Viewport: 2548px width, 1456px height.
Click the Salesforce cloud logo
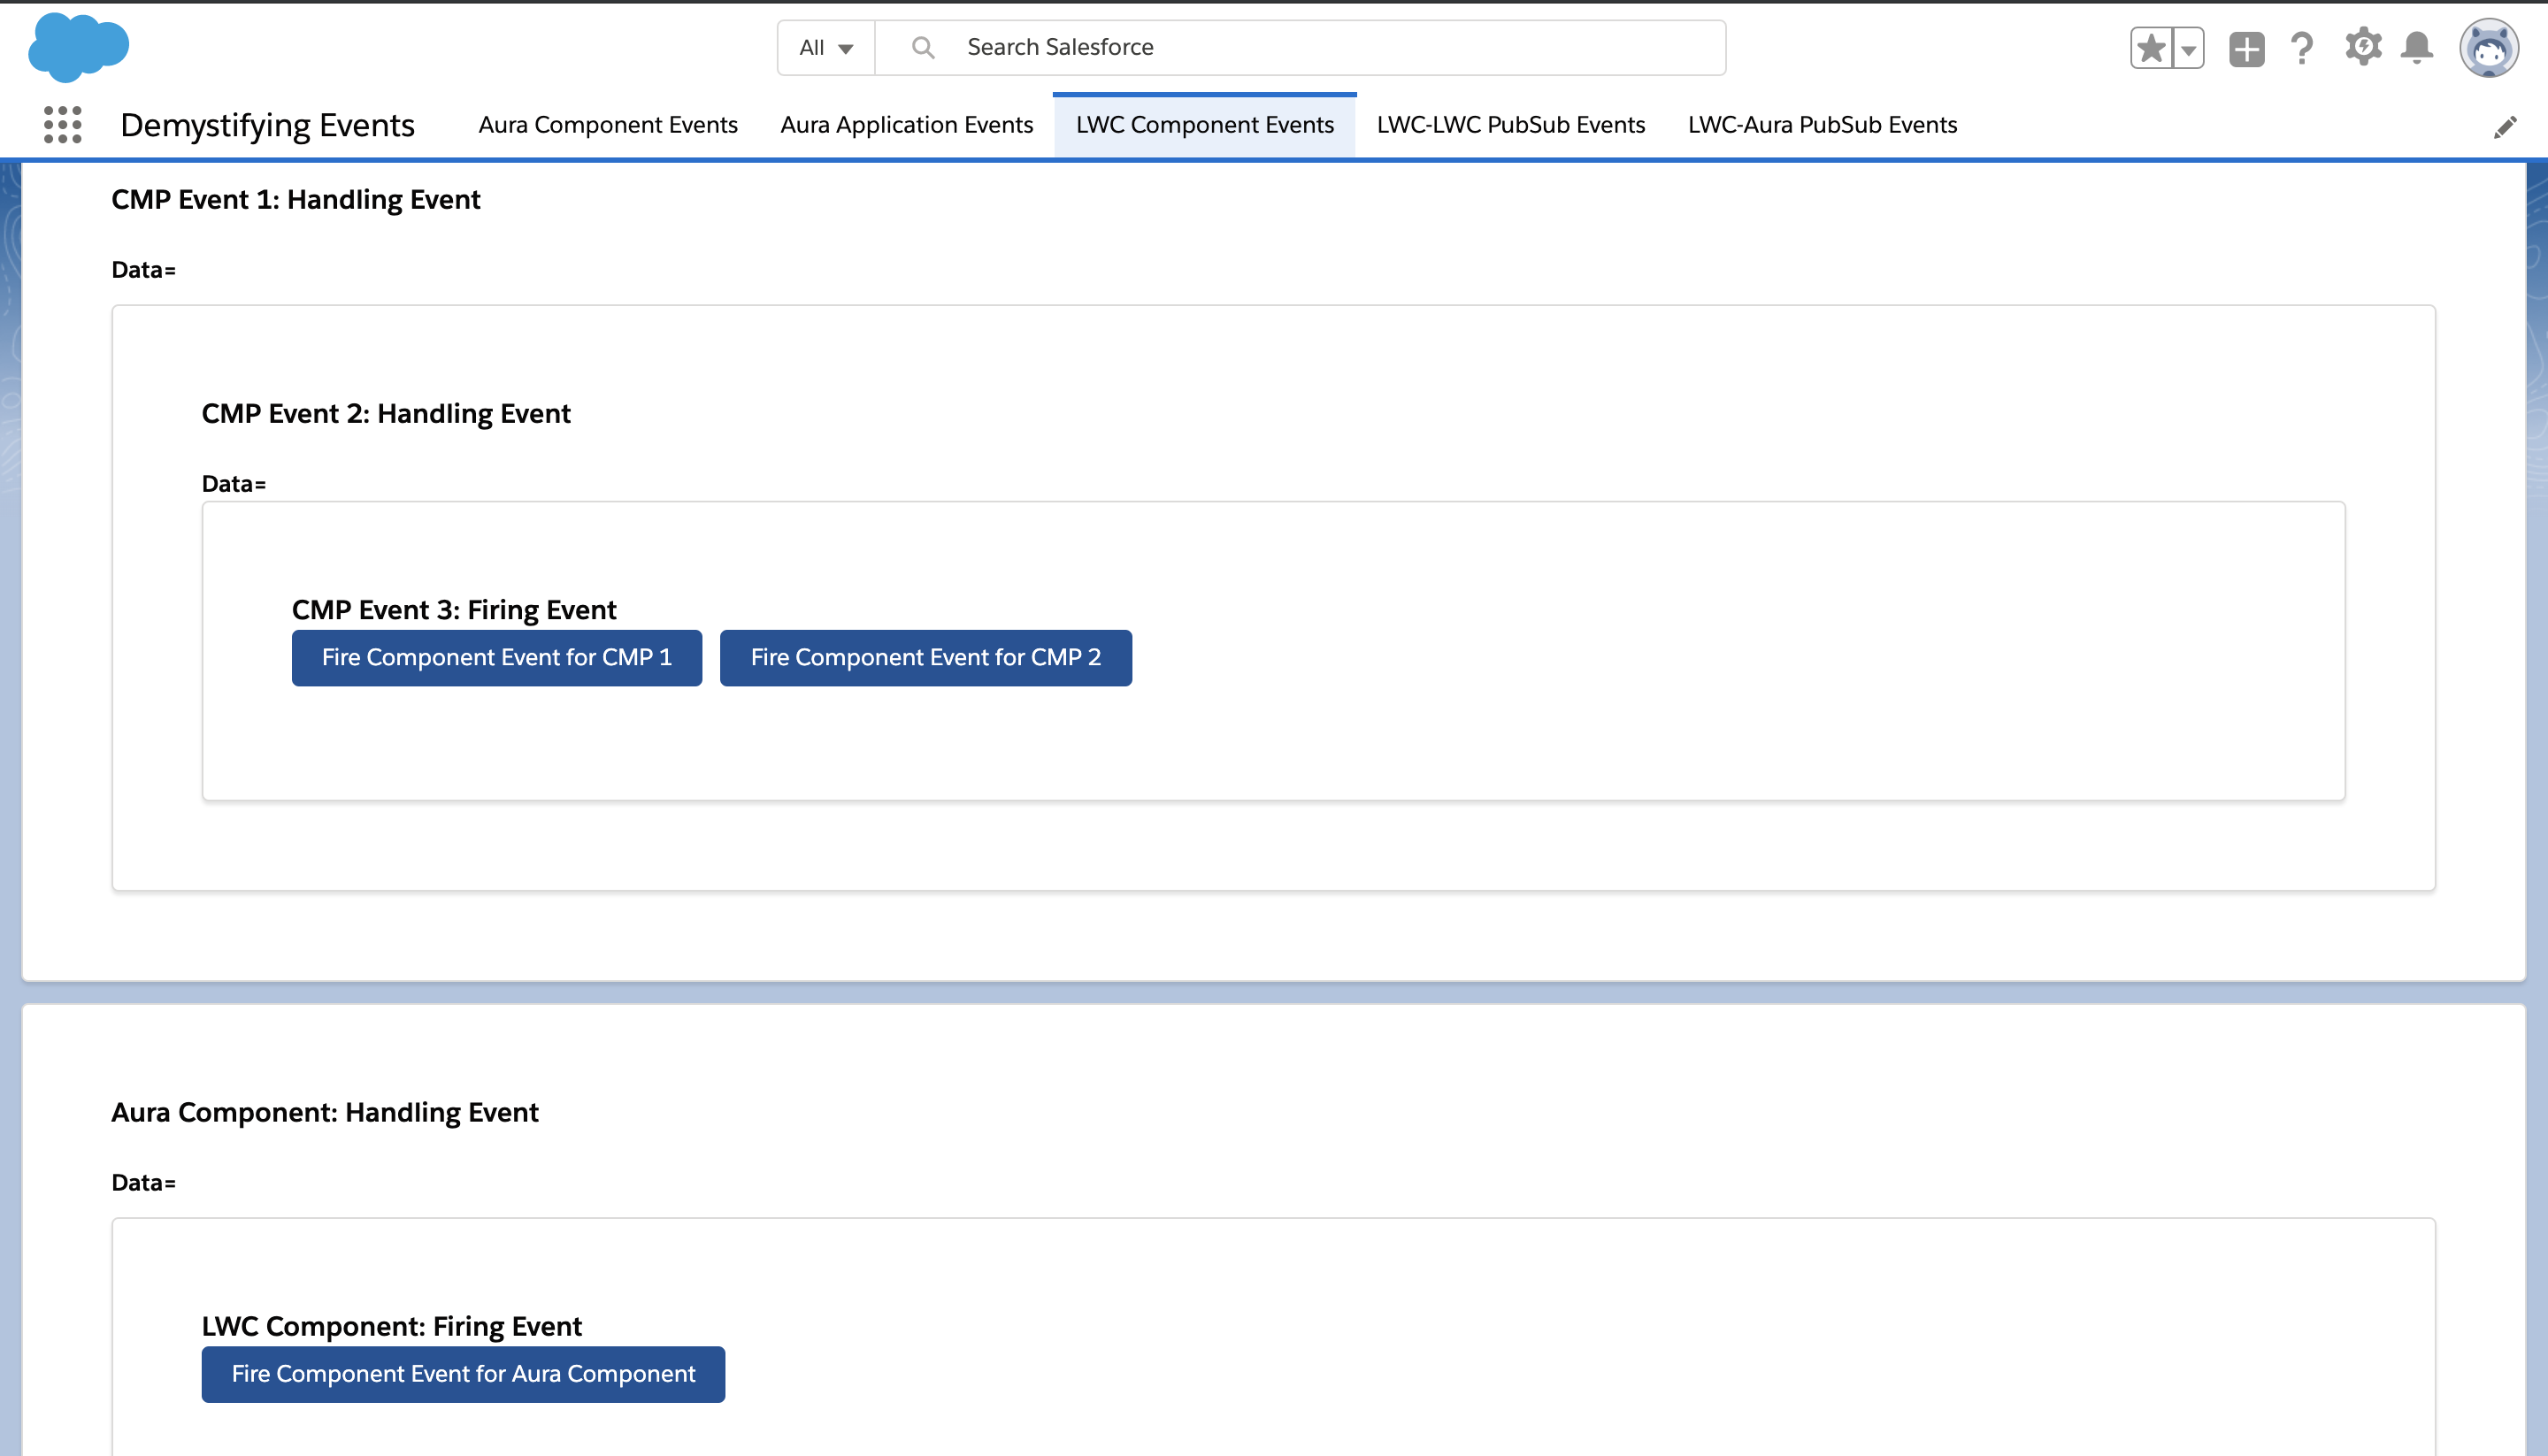pos(78,47)
